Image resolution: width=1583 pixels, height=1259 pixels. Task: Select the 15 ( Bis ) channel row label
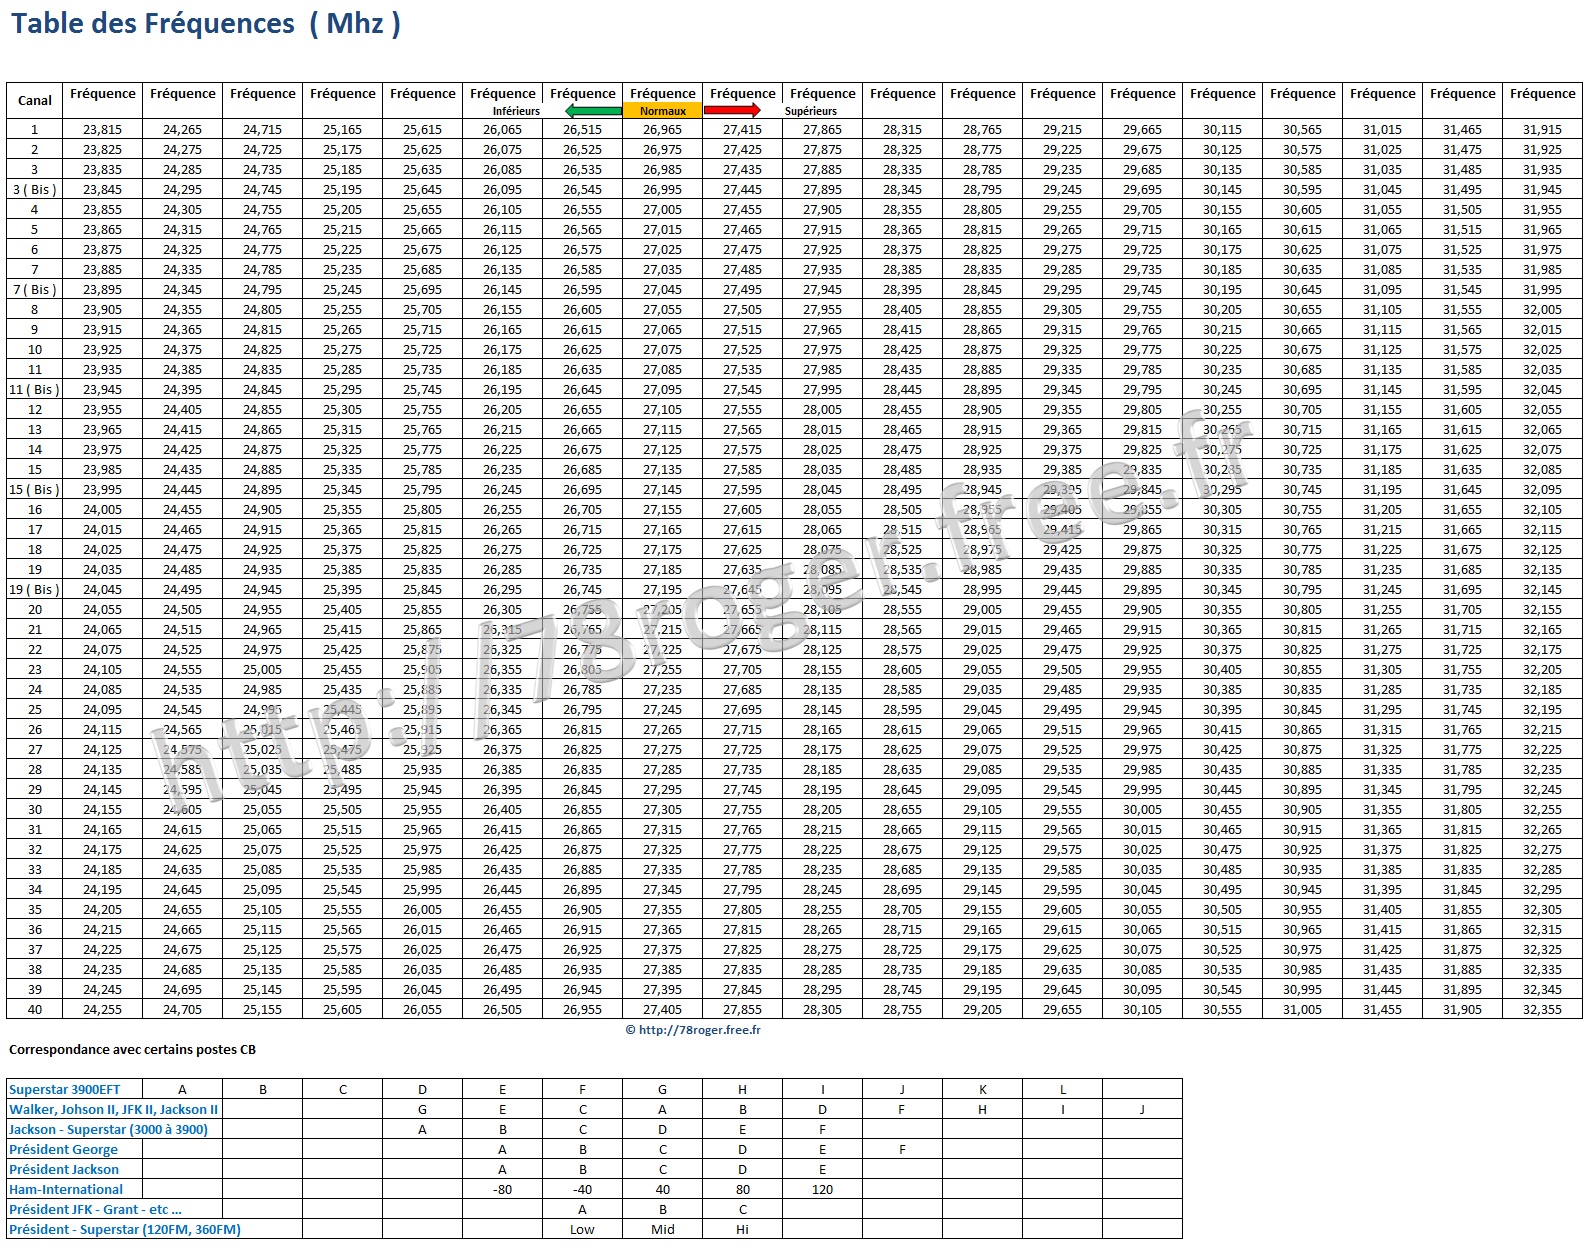tap(35, 490)
